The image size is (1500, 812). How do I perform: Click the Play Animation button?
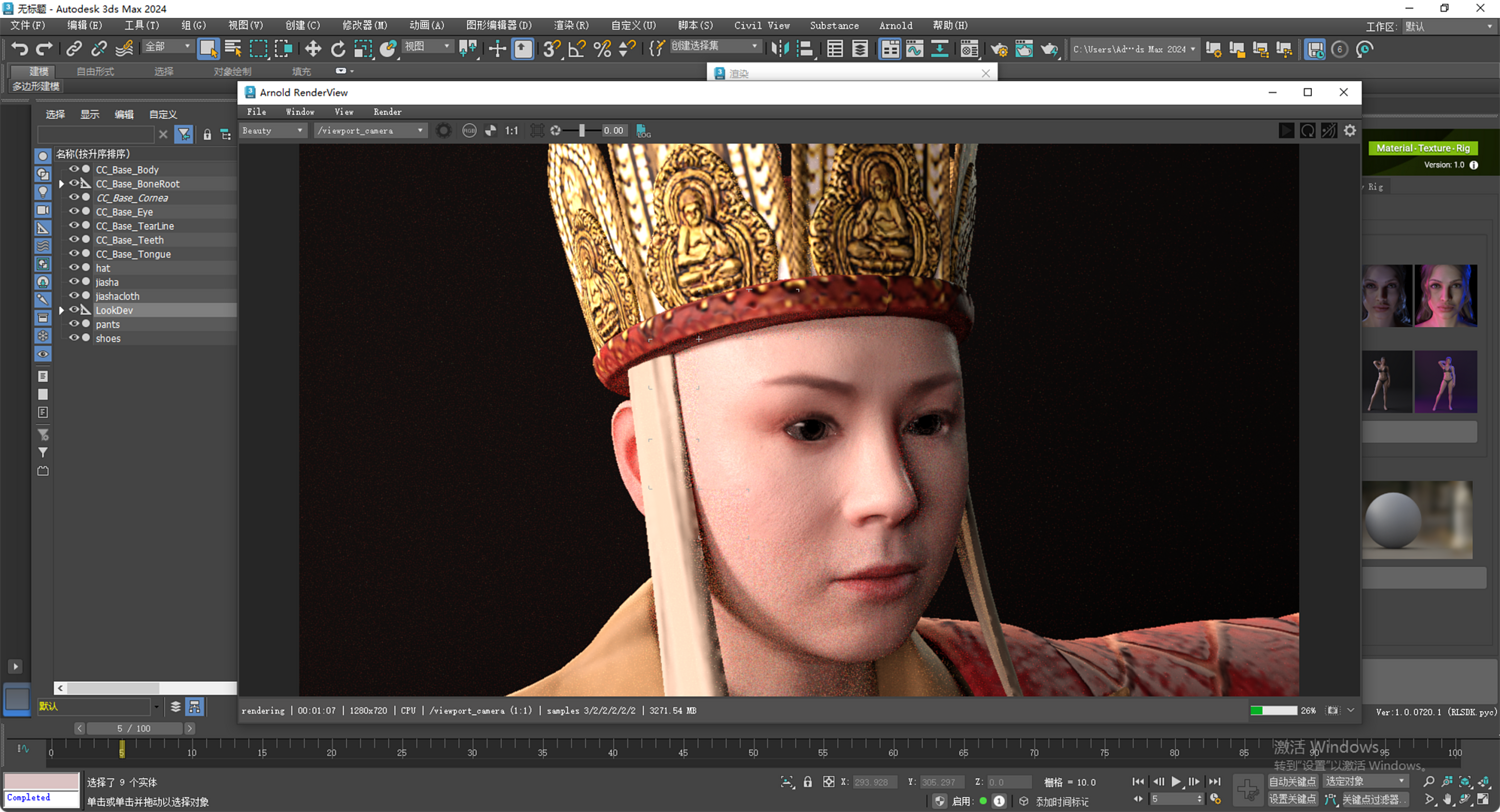click(x=1176, y=781)
